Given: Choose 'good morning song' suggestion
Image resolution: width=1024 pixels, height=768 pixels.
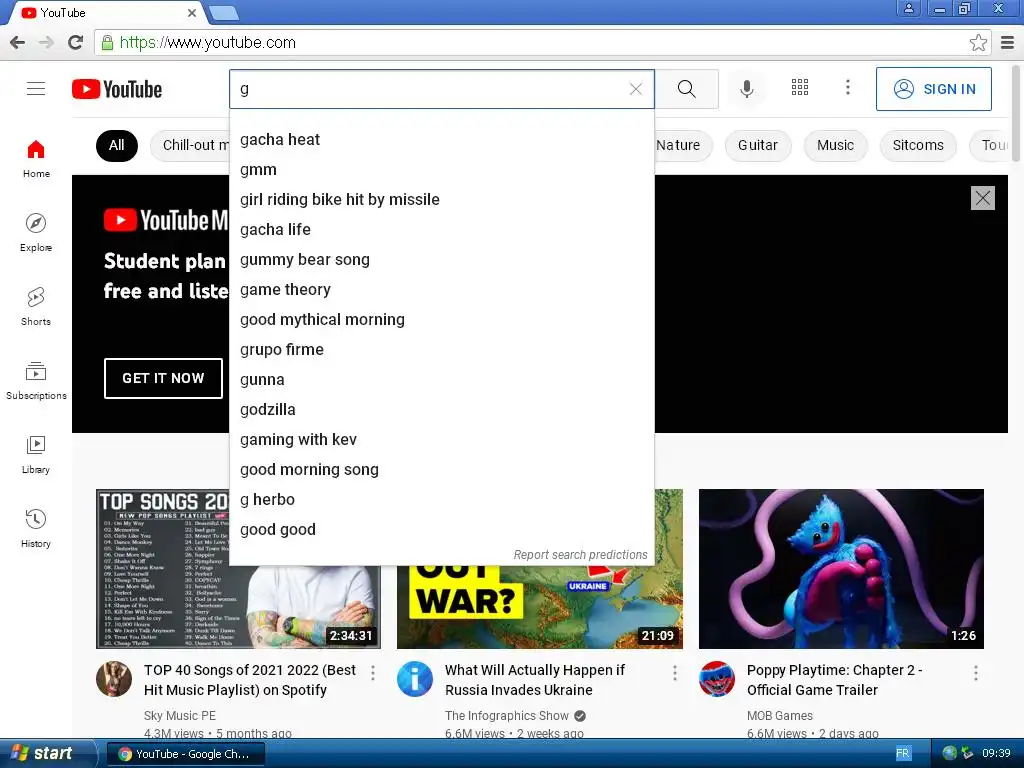Looking at the screenshot, I should click(x=441, y=470).
